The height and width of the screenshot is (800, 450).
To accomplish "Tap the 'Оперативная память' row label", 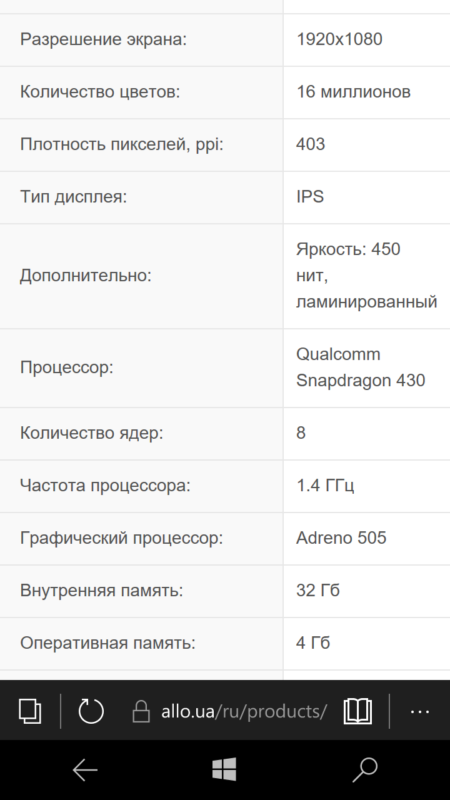I will (108, 643).
